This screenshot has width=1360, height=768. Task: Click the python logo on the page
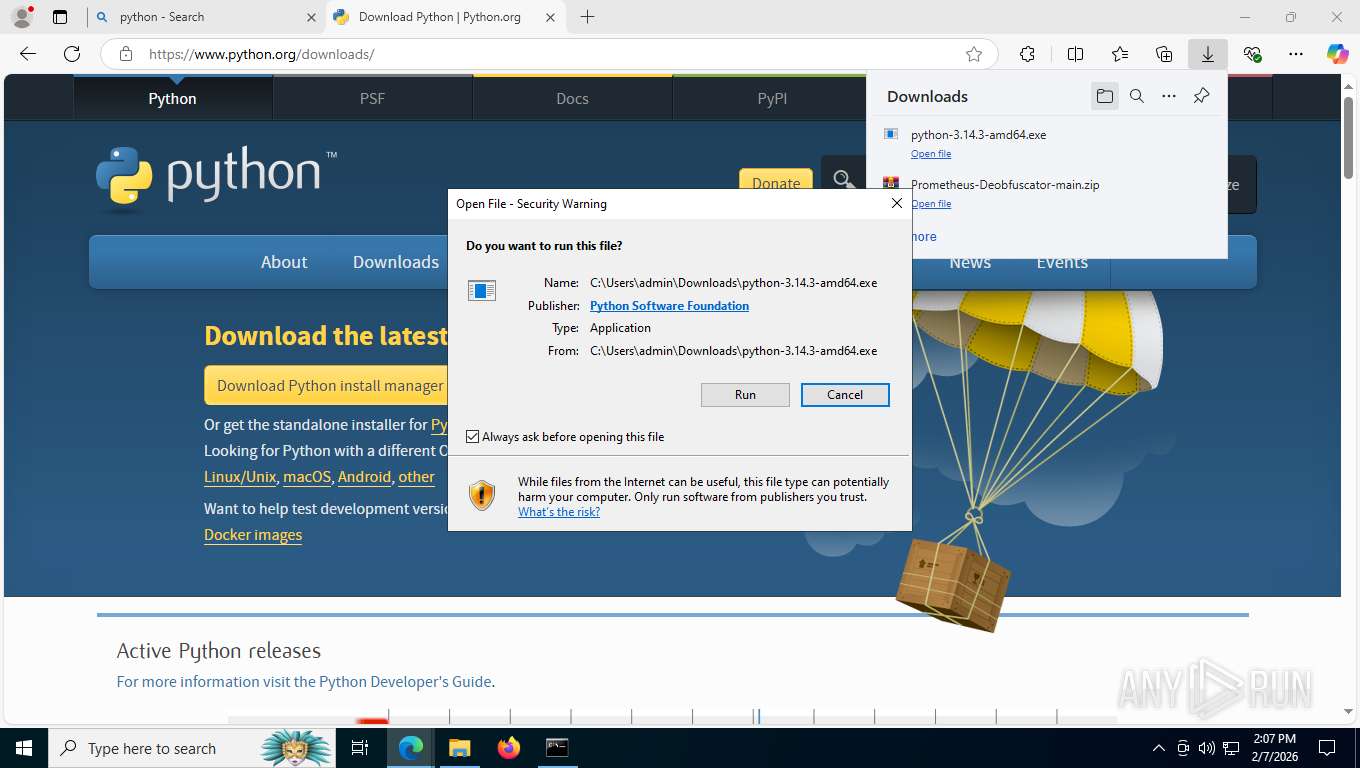[216, 178]
